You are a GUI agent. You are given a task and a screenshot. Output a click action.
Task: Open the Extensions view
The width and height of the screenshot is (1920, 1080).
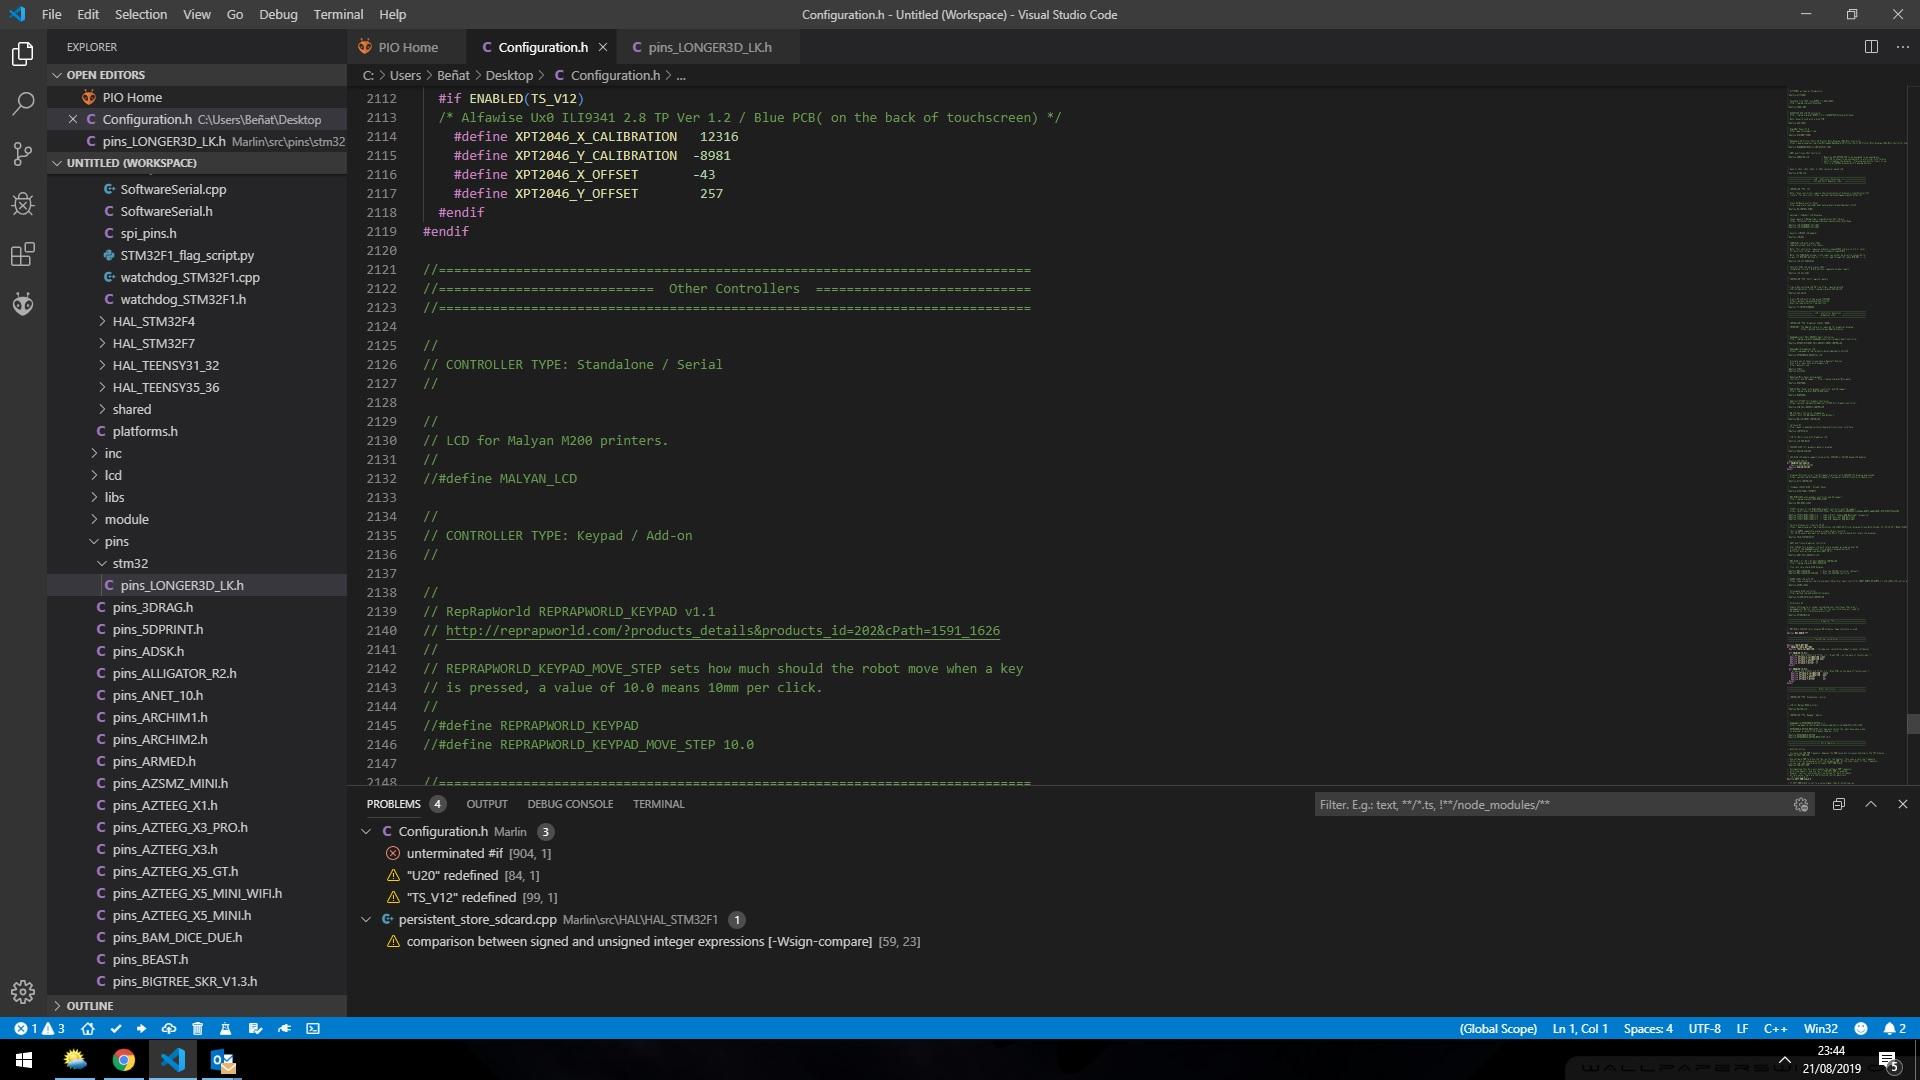tap(22, 254)
